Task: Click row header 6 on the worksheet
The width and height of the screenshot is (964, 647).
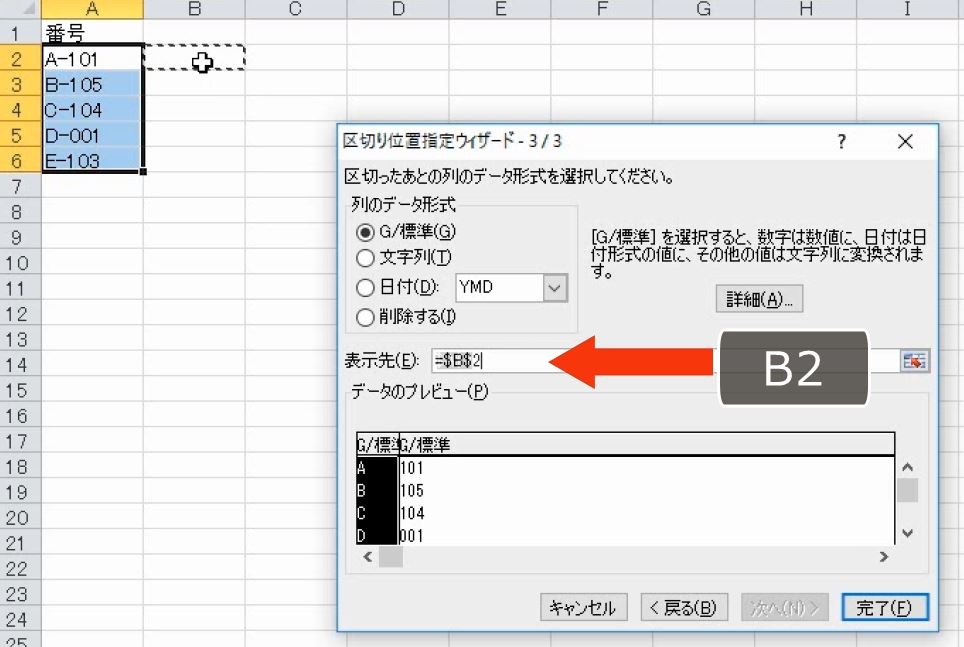Action: coord(16,159)
